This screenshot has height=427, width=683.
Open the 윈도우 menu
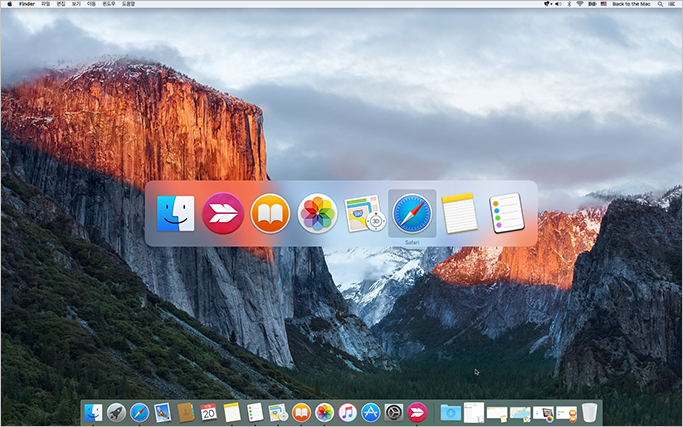coord(109,4)
